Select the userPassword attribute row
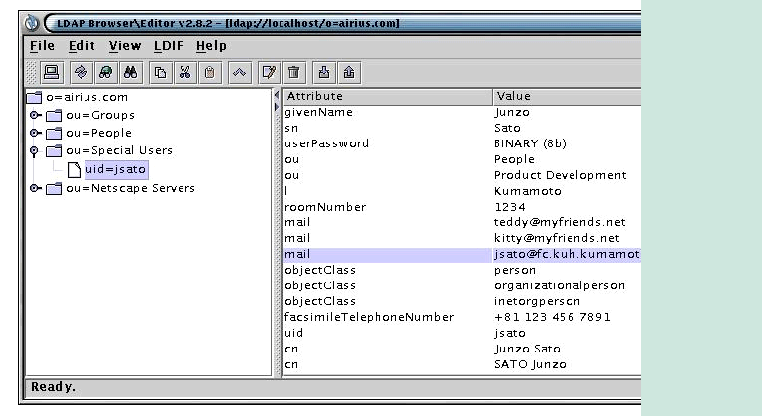762x416 pixels. point(462,143)
